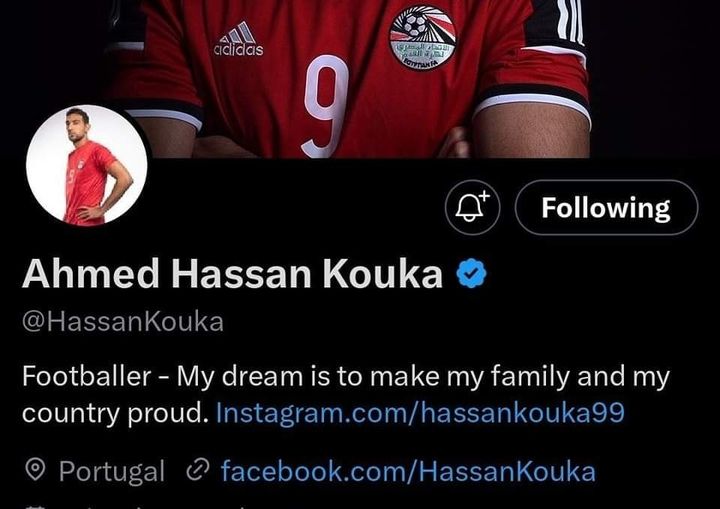Click the Following button
Image resolution: width=720 pixels, height=509 pixels.
tap(606, 208)
